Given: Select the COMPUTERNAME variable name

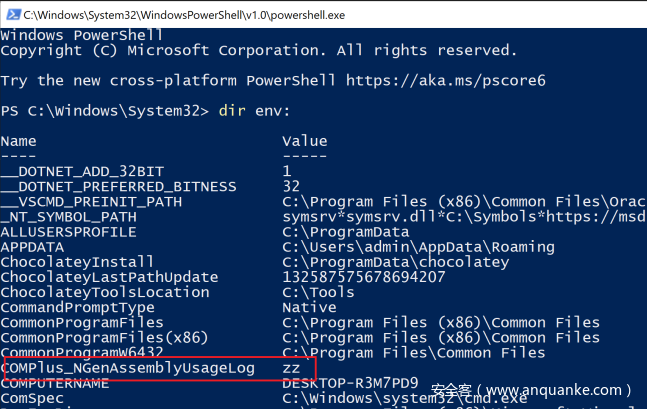Looking at the screenshot, I should [x=59, y=383].
